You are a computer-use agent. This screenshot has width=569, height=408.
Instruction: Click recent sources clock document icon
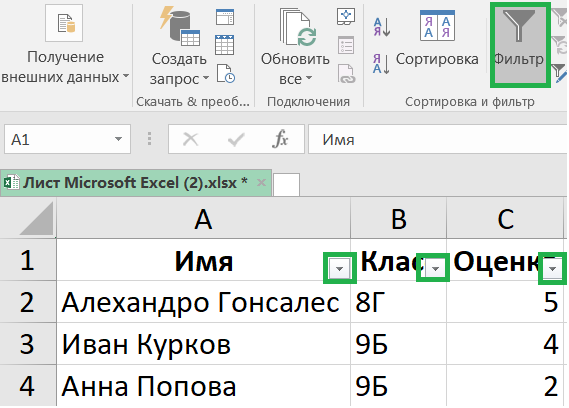click(226, 74)
